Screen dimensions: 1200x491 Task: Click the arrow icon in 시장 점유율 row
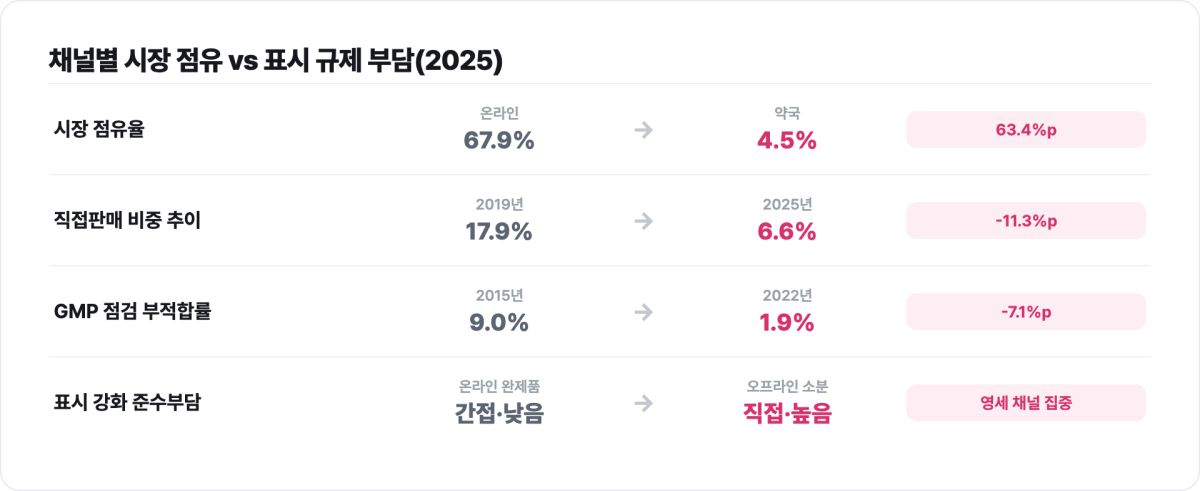(x=644, y=130)
